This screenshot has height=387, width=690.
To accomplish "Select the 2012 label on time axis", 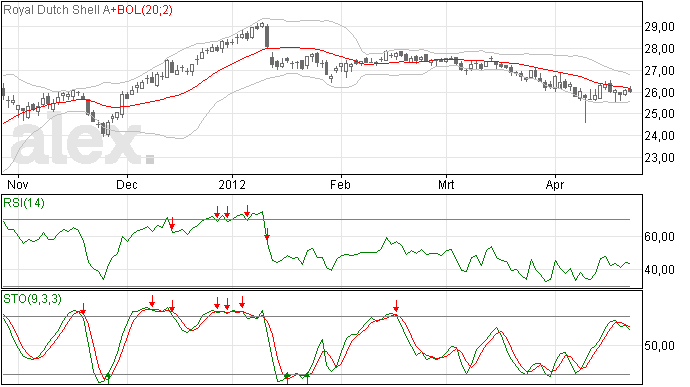I will (x=232, y=185).
